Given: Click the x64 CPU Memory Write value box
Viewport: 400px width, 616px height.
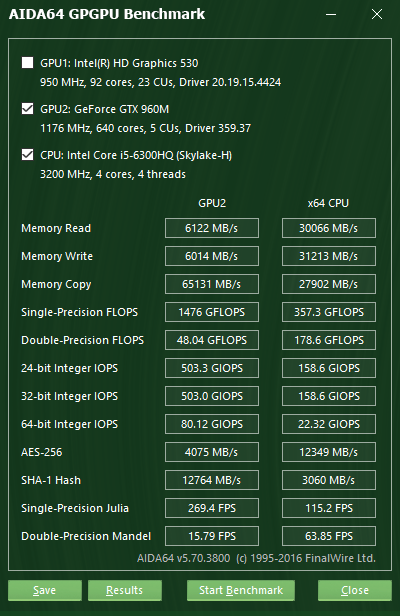Looking at the screenshot, I should click(329, 256).
